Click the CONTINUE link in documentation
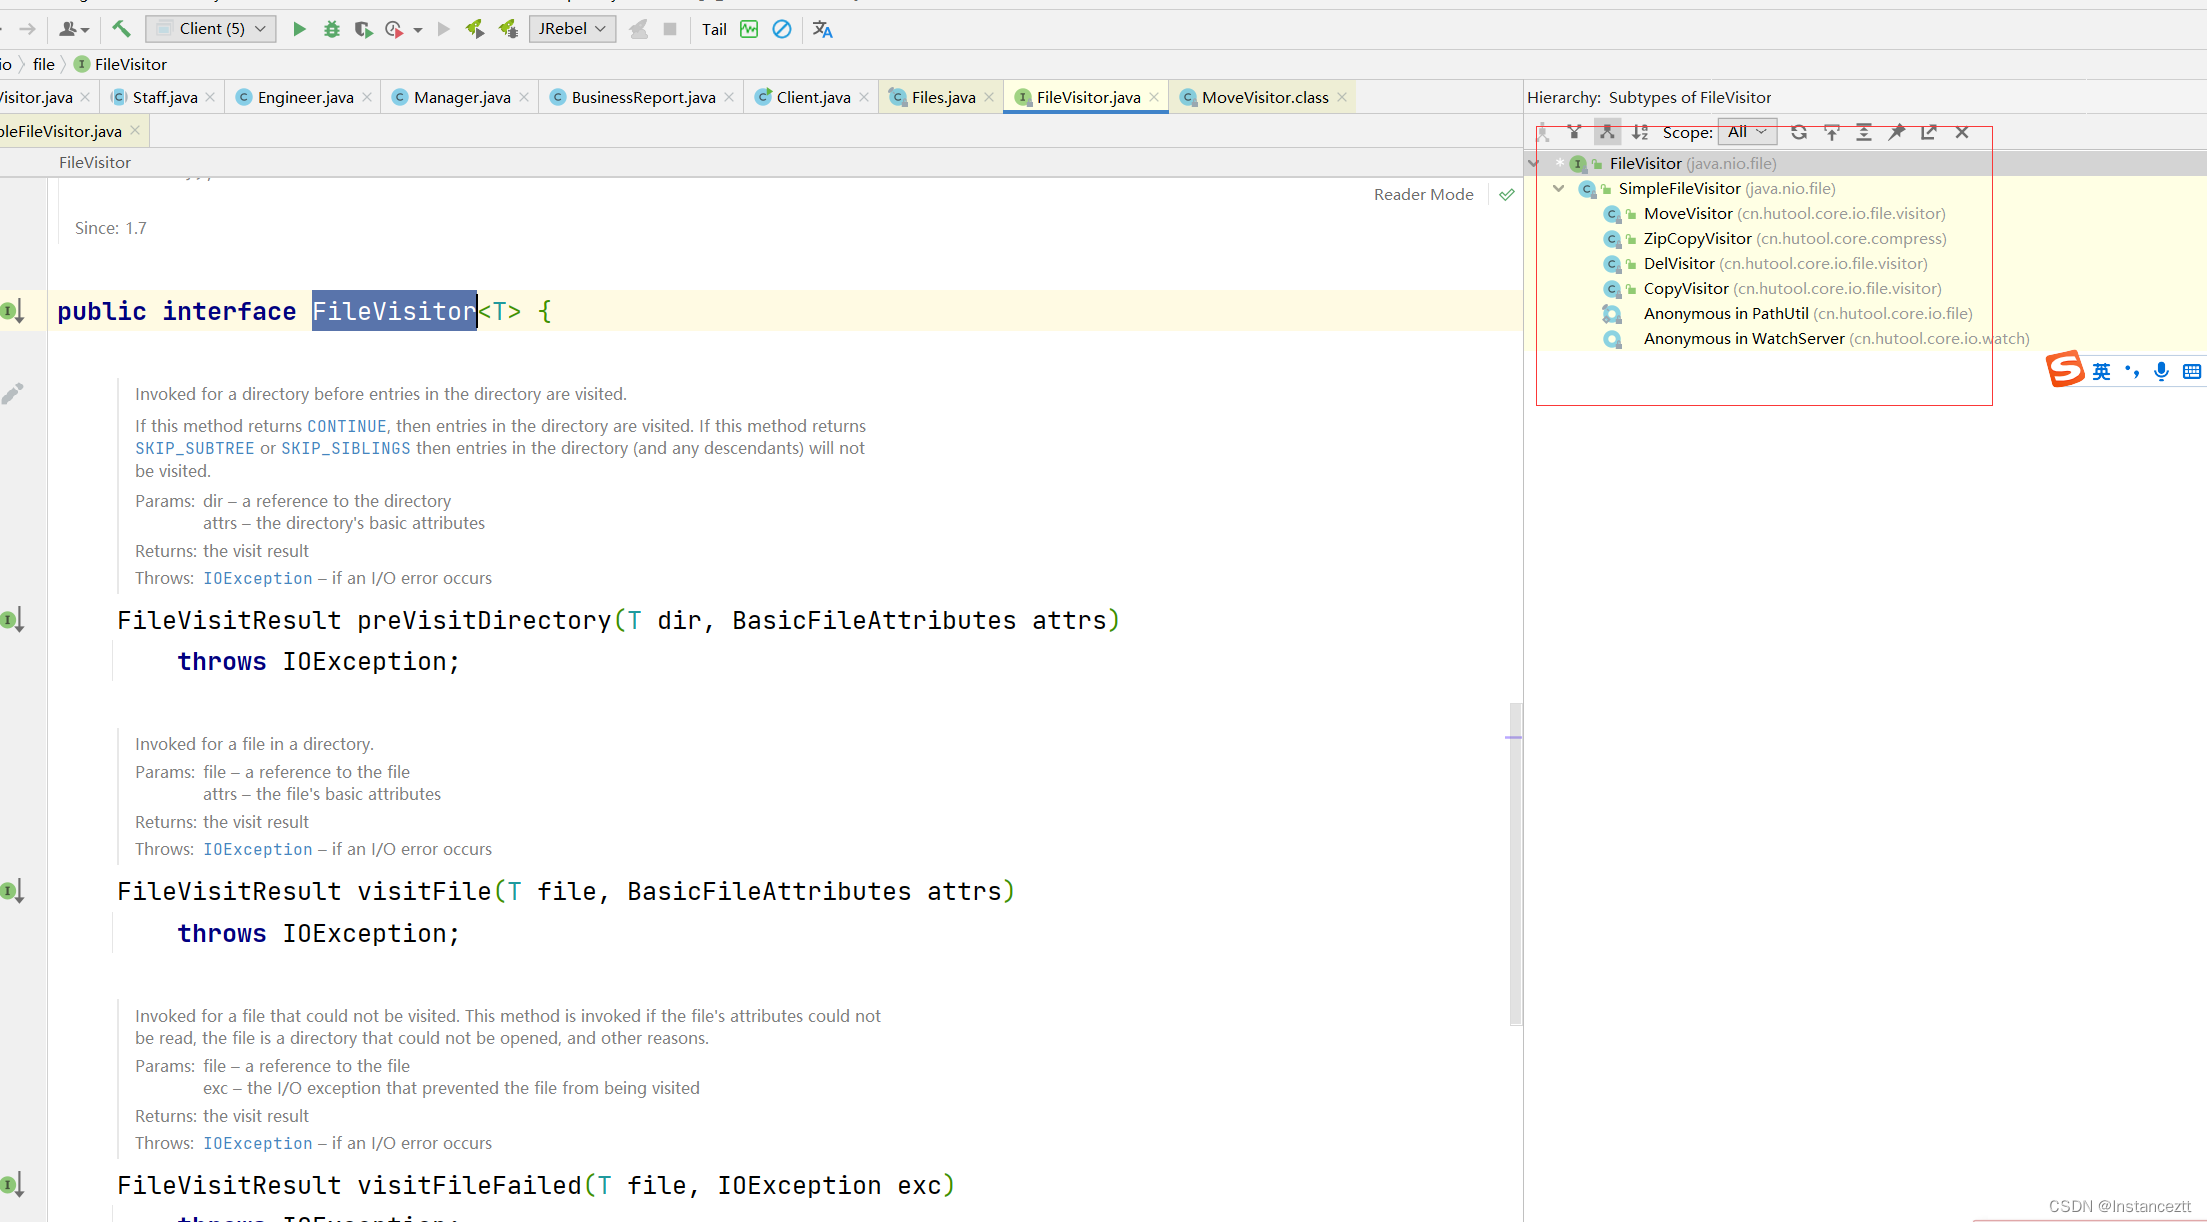Image resolution: width=2207 pixels, height=1222 pixels. pos(346,426)
